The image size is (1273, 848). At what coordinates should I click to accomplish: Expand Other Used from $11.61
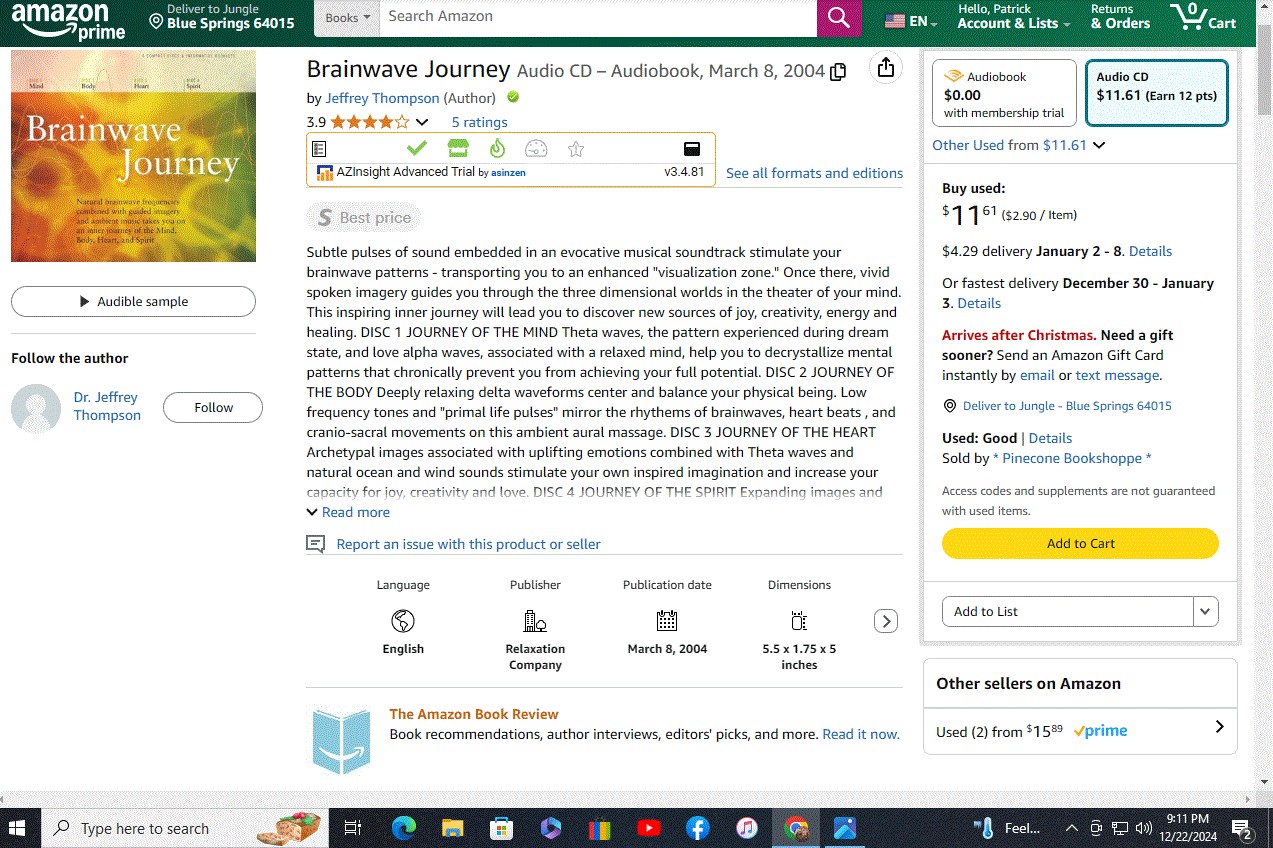[1018, 145]
